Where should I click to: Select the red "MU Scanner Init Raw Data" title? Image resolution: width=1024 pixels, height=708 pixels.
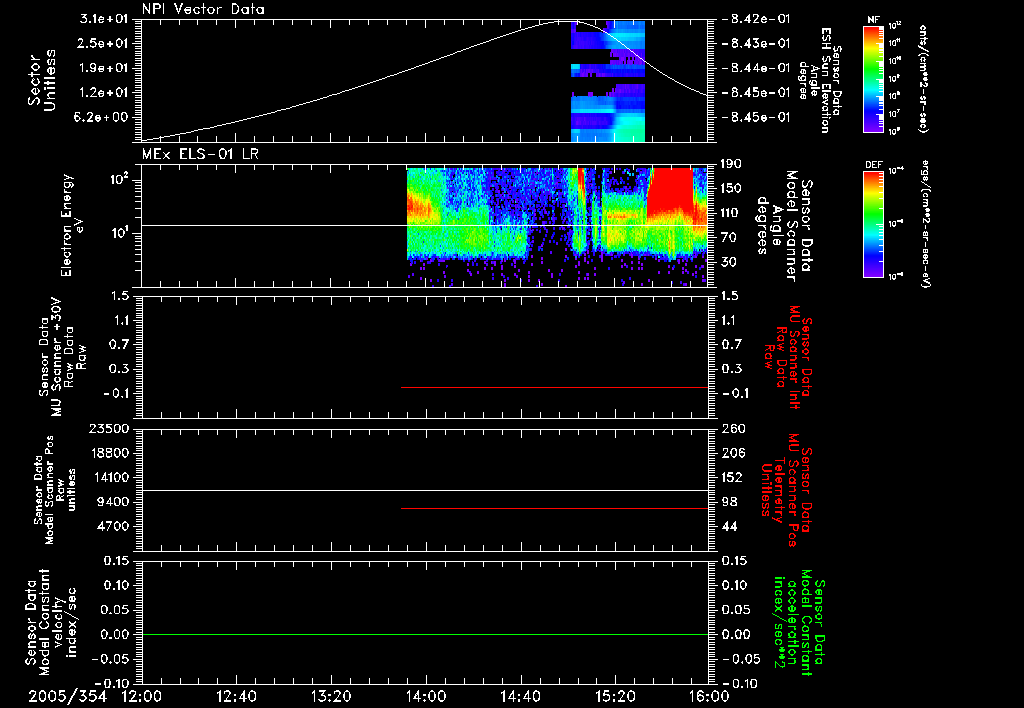pyautogui.click(x=788, y=357)
